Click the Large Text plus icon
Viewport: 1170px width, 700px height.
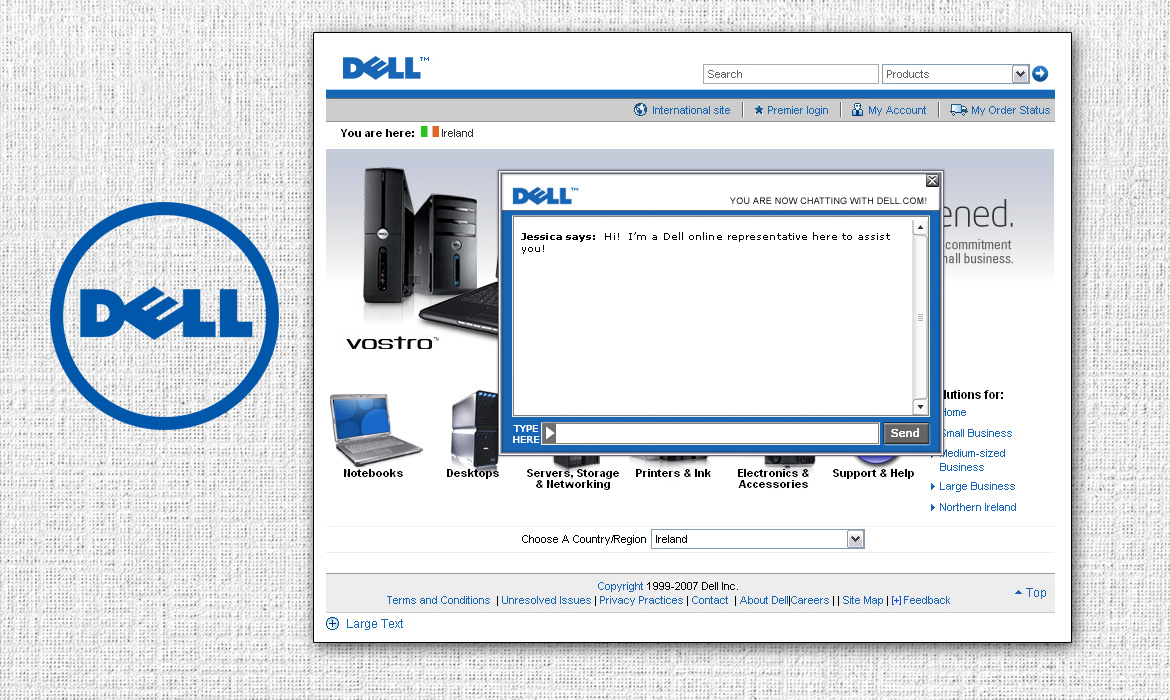tap(333, 623)
